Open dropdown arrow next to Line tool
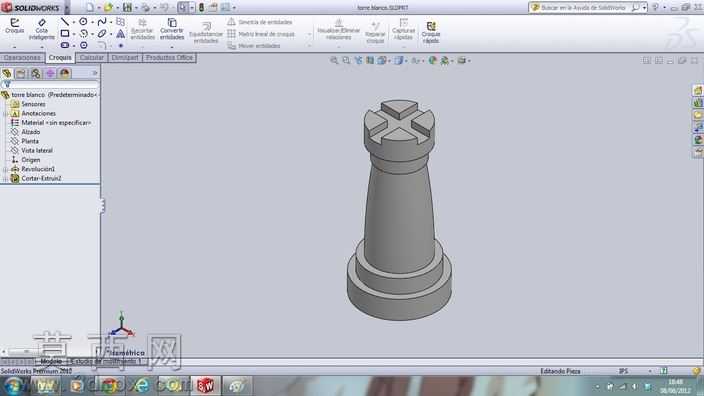704x396 pixels. pyautogui.click(x=73, y=22)
